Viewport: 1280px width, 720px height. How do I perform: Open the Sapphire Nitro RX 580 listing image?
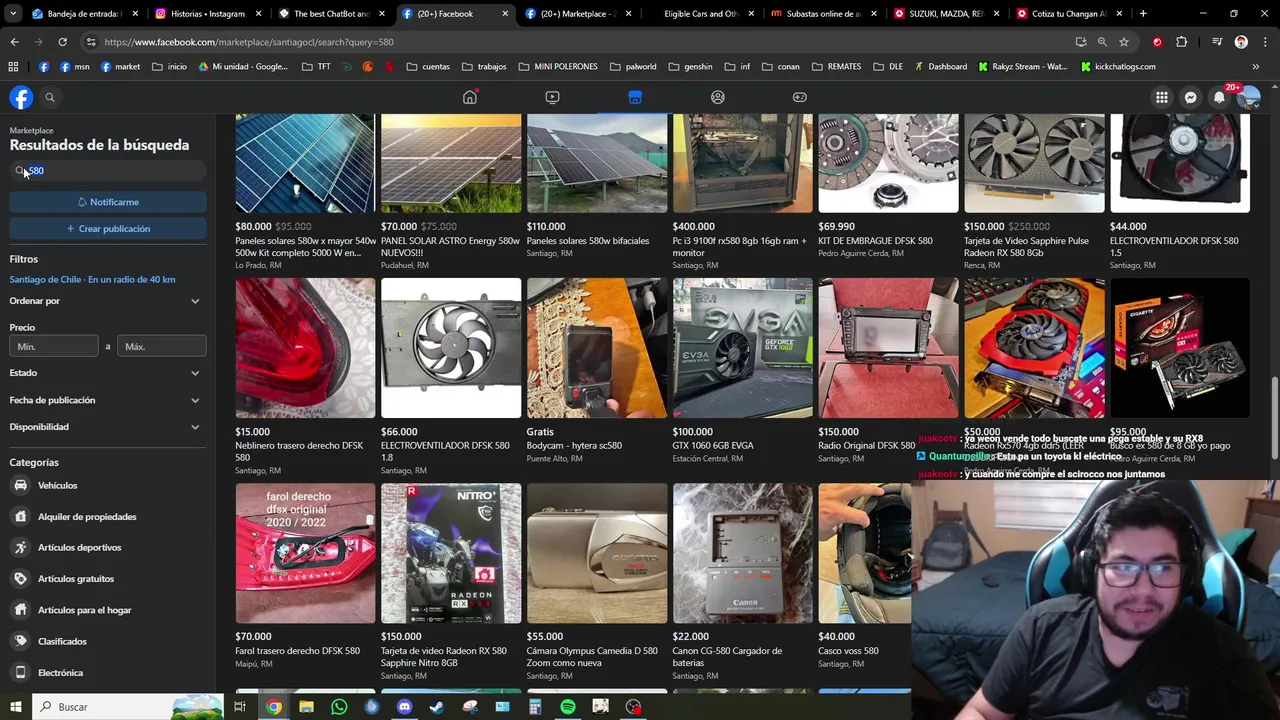(x=451, y=553)
